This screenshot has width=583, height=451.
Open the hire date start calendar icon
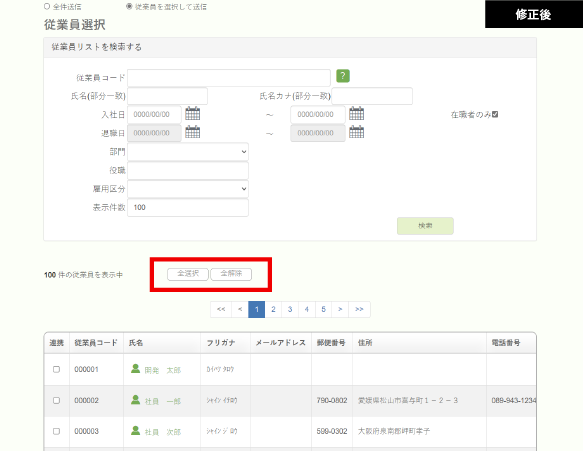[193, 113]
